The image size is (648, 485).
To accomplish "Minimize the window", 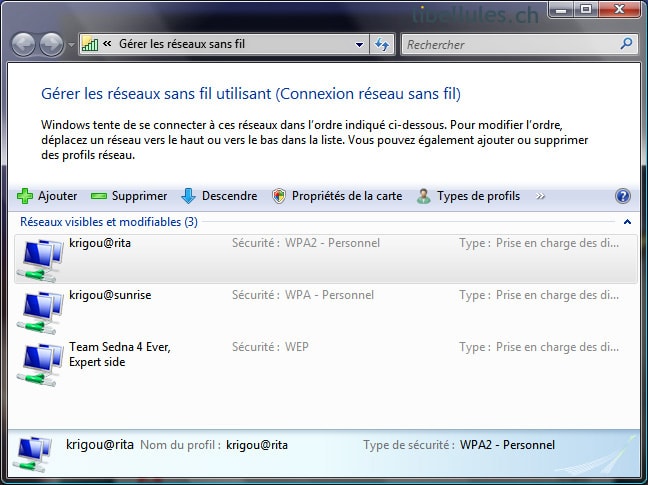I will click(x=561, y=10).
